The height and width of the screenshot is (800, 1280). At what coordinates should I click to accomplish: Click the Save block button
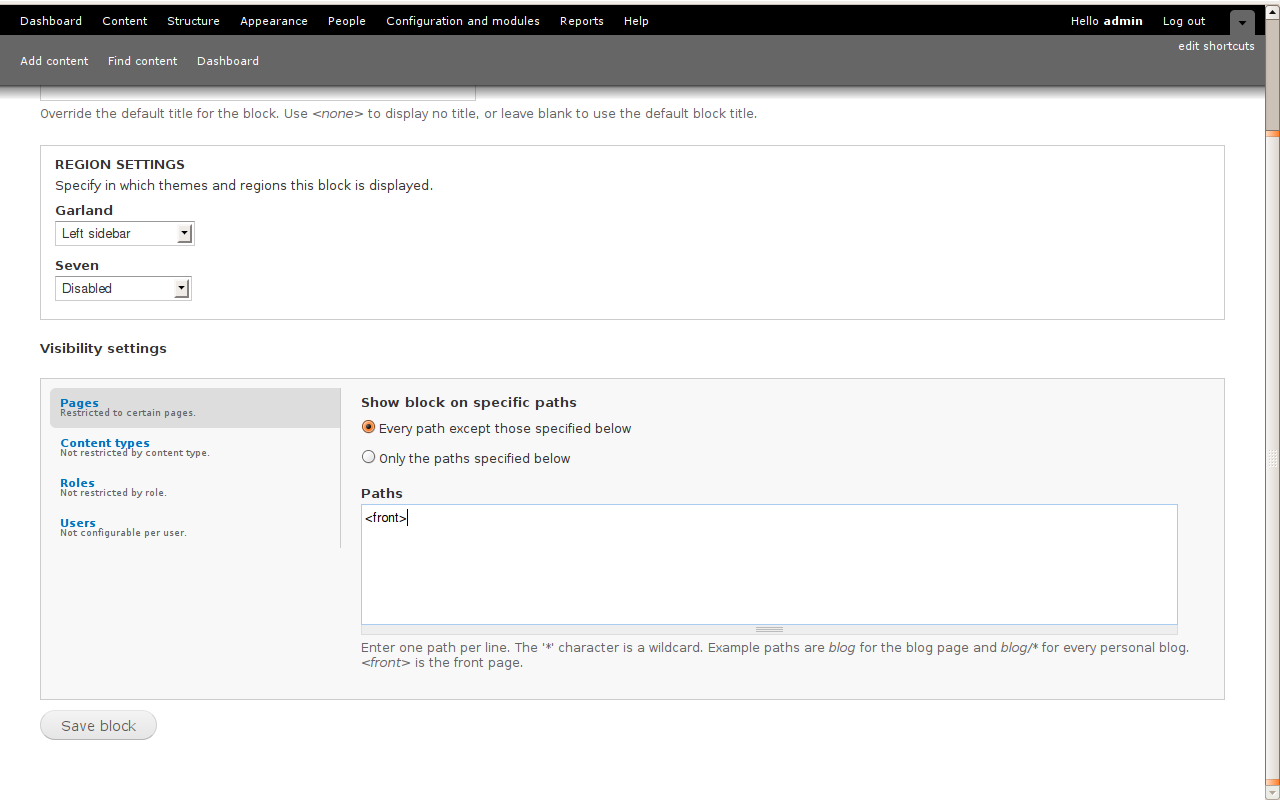pos(97,725)
